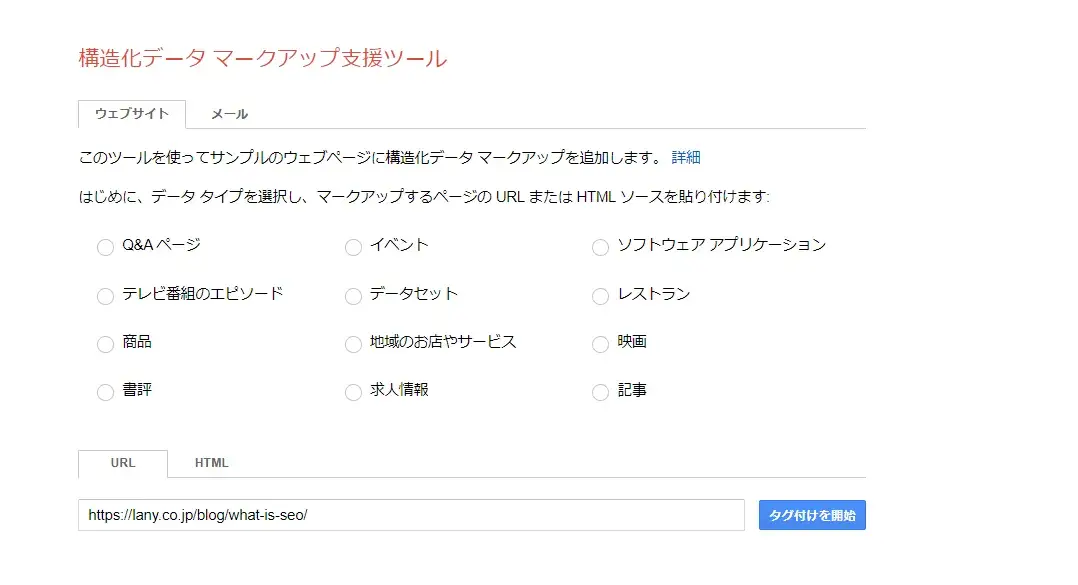Select レストラン as the data type
The height and width of the screenshot is (585, 1078).
tap(600, 295)
